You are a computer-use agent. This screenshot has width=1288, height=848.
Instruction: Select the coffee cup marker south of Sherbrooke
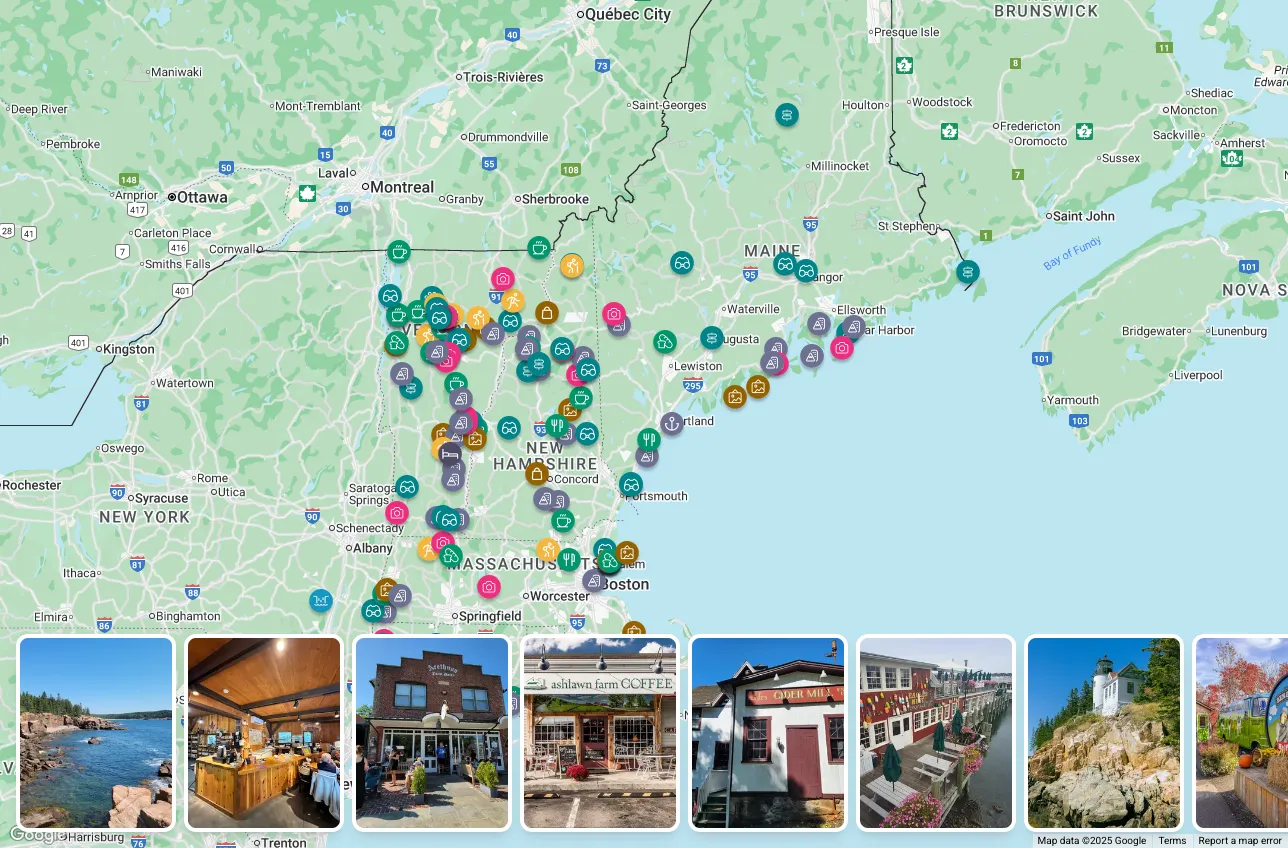tap(539, 247)
